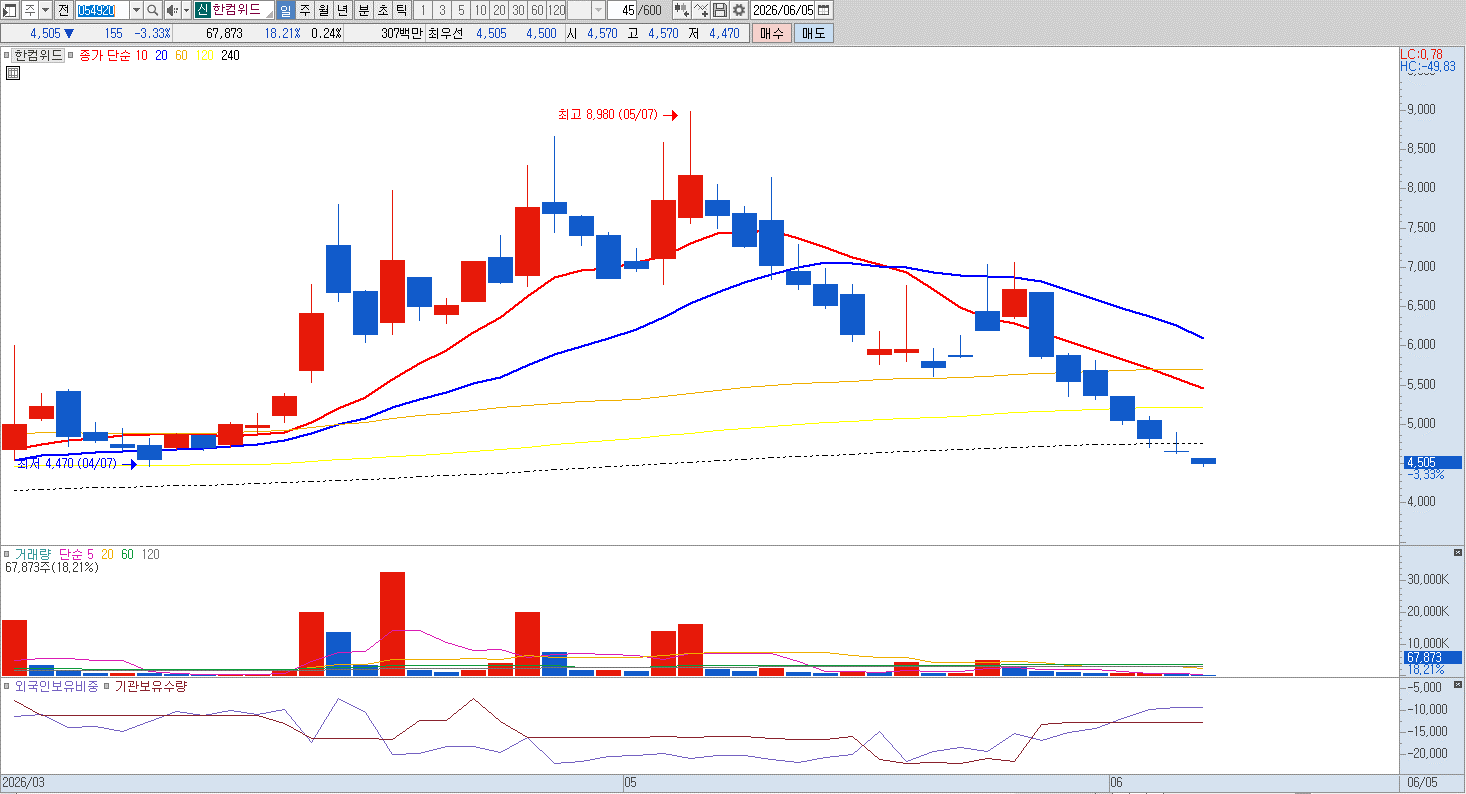1466x794 pixels.
Task: Click the 종가 단순 indicator label
Action: click(x=104, y=56)
